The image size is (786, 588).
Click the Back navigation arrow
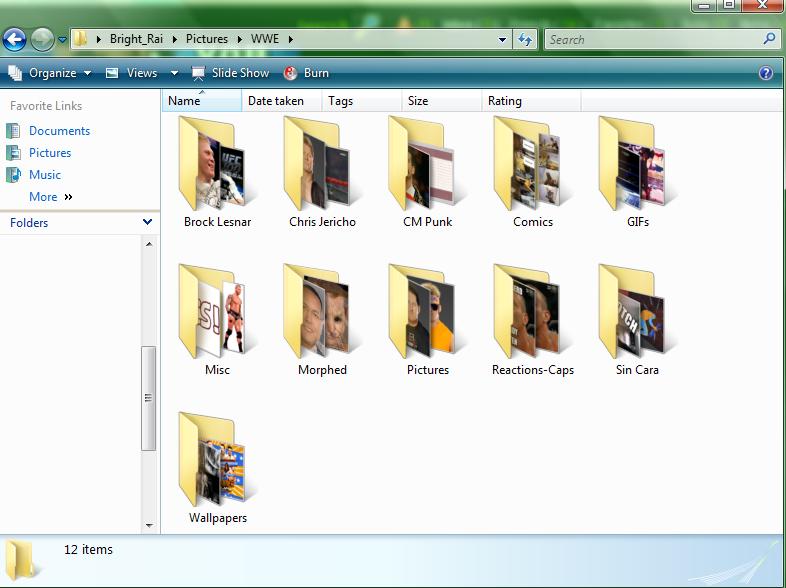(x=14, y=40)
